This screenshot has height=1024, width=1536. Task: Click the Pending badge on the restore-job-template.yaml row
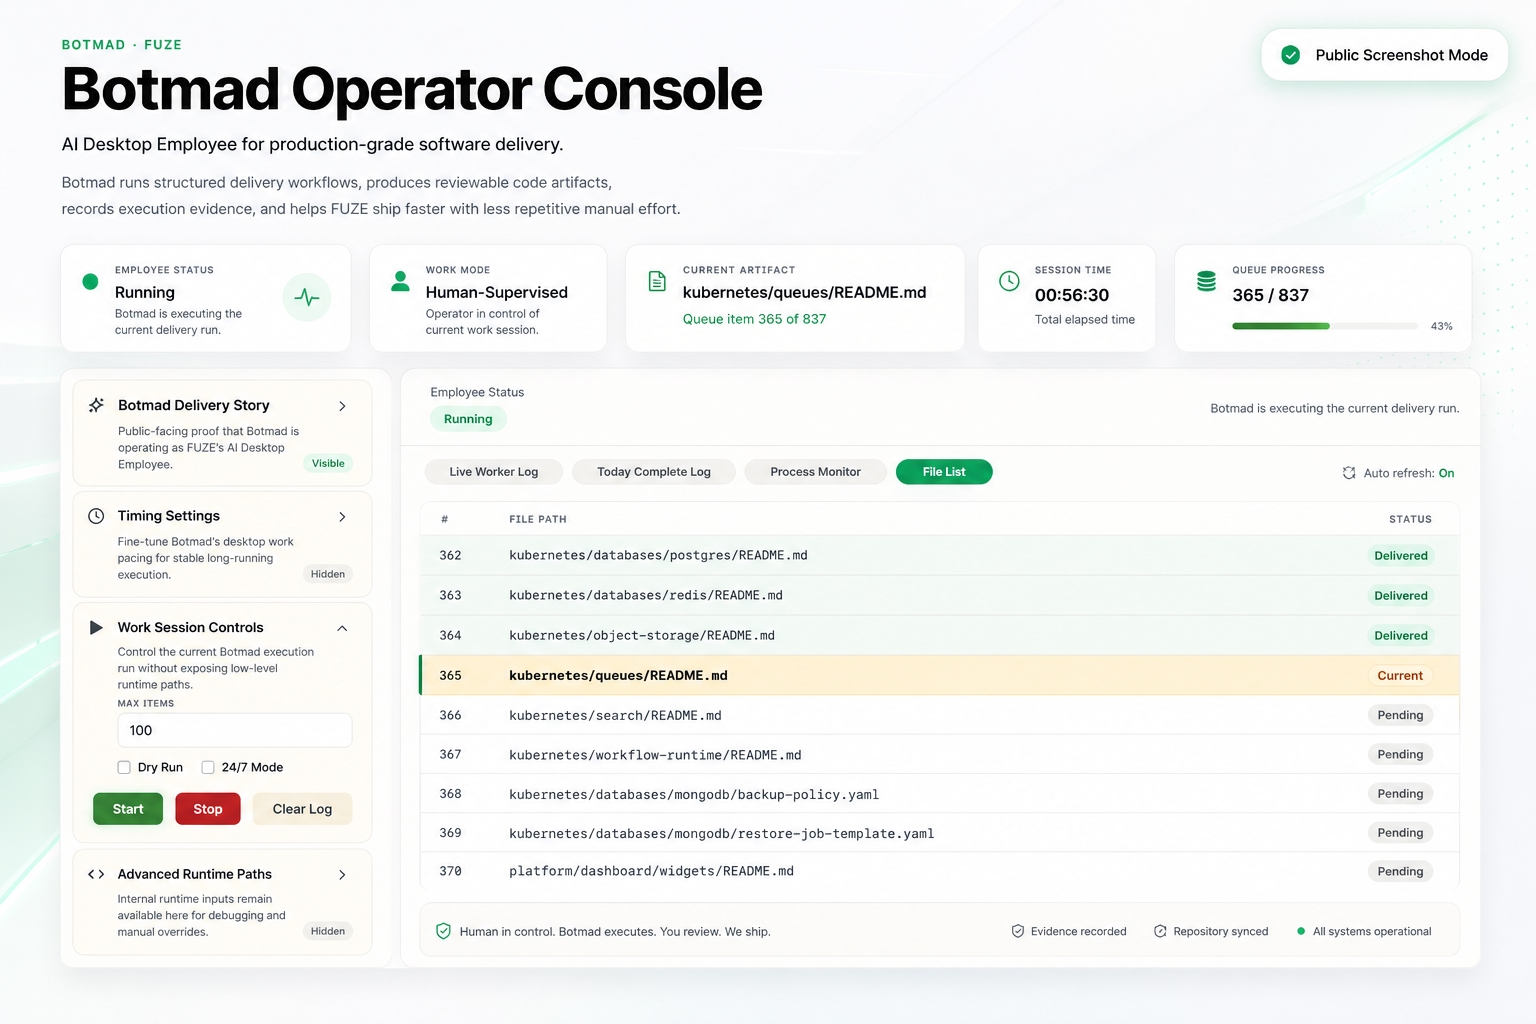[1400, 832]
